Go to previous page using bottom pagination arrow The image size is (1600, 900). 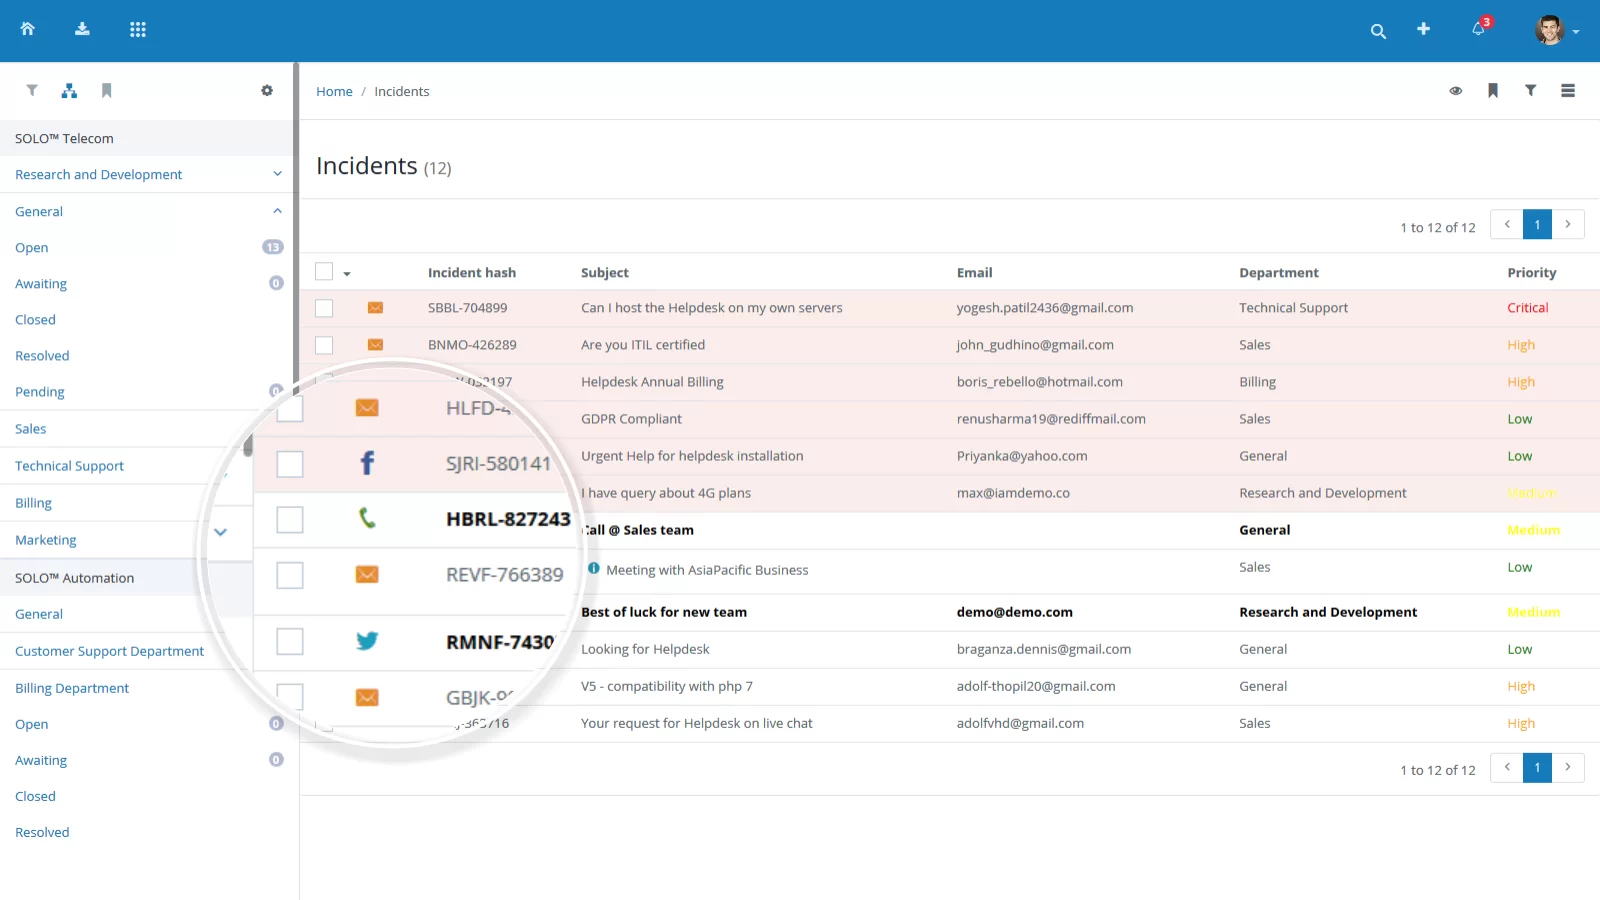1506,767
